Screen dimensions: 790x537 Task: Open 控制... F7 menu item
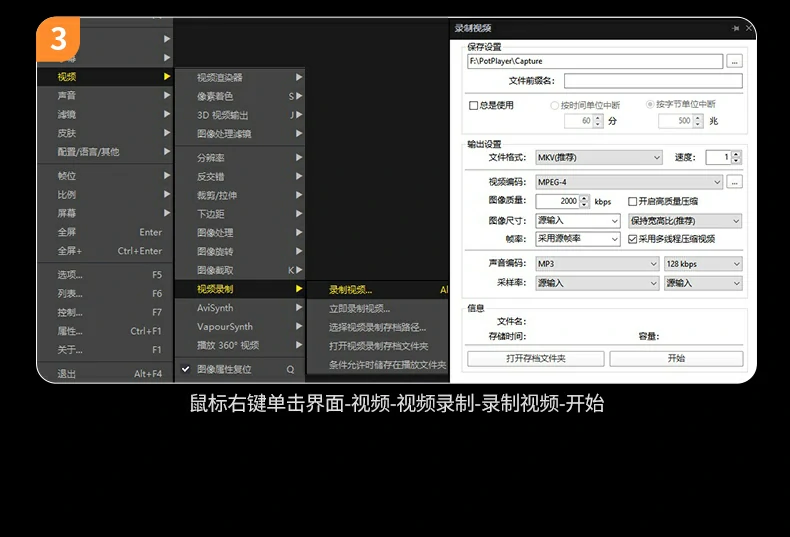(105, 312)
